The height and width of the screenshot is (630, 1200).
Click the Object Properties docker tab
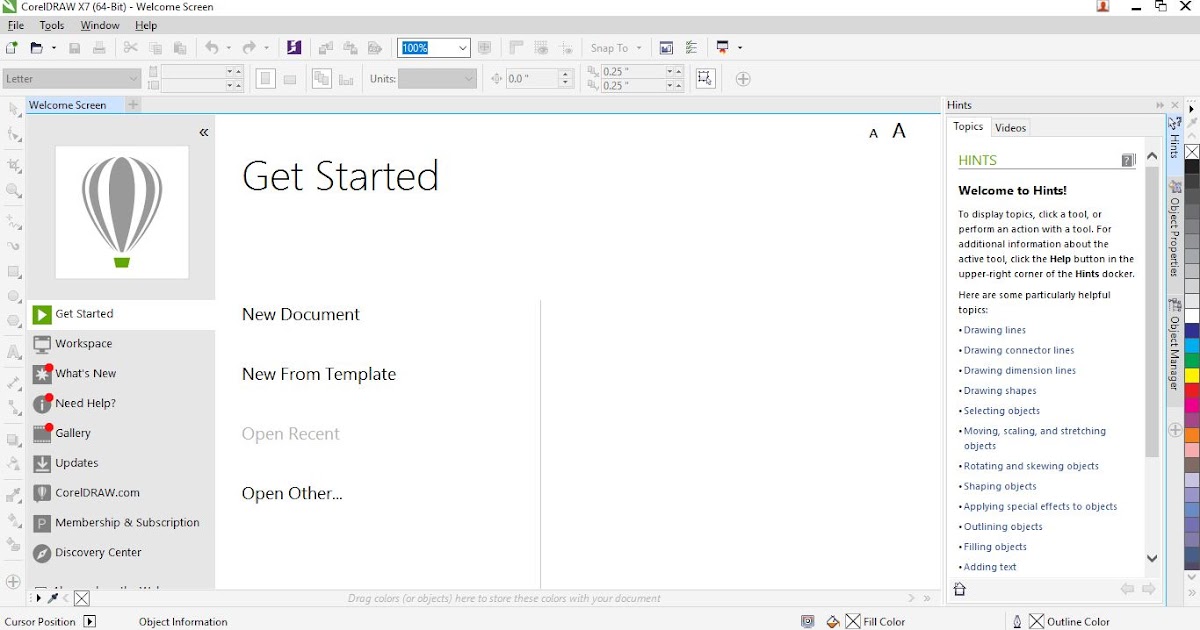1175,230
